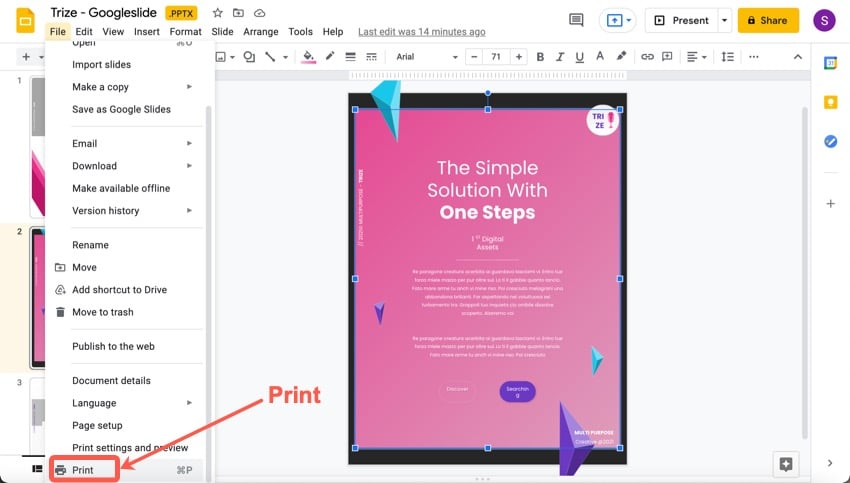
Task: Open the comment history icon
Action: pyautogui.click(x=576, y=20)
